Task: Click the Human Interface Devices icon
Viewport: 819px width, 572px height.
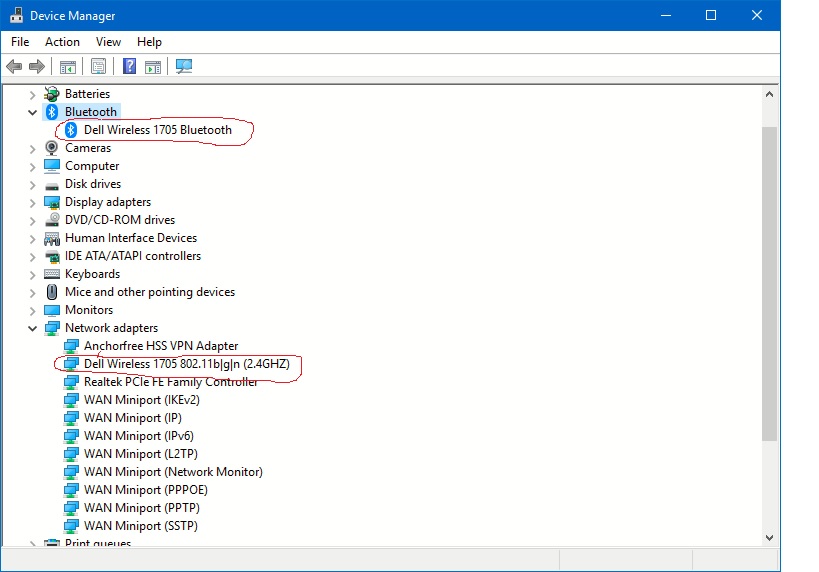Action: click(x=52, y=238)
